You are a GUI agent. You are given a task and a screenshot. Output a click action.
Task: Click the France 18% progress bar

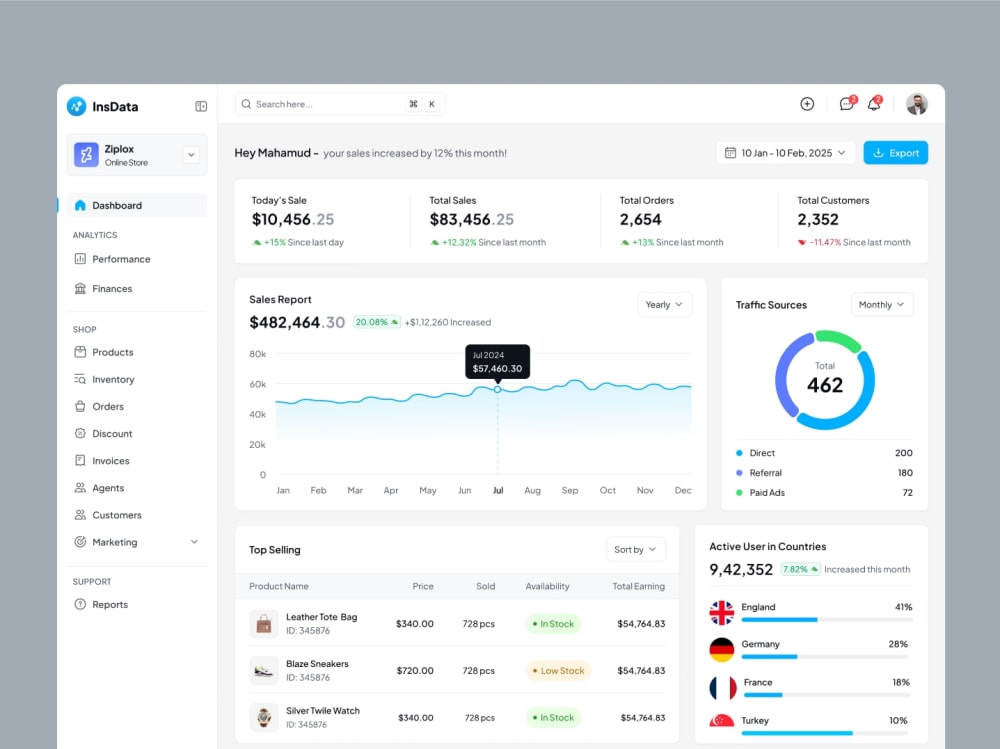click(x=827, y=695)
